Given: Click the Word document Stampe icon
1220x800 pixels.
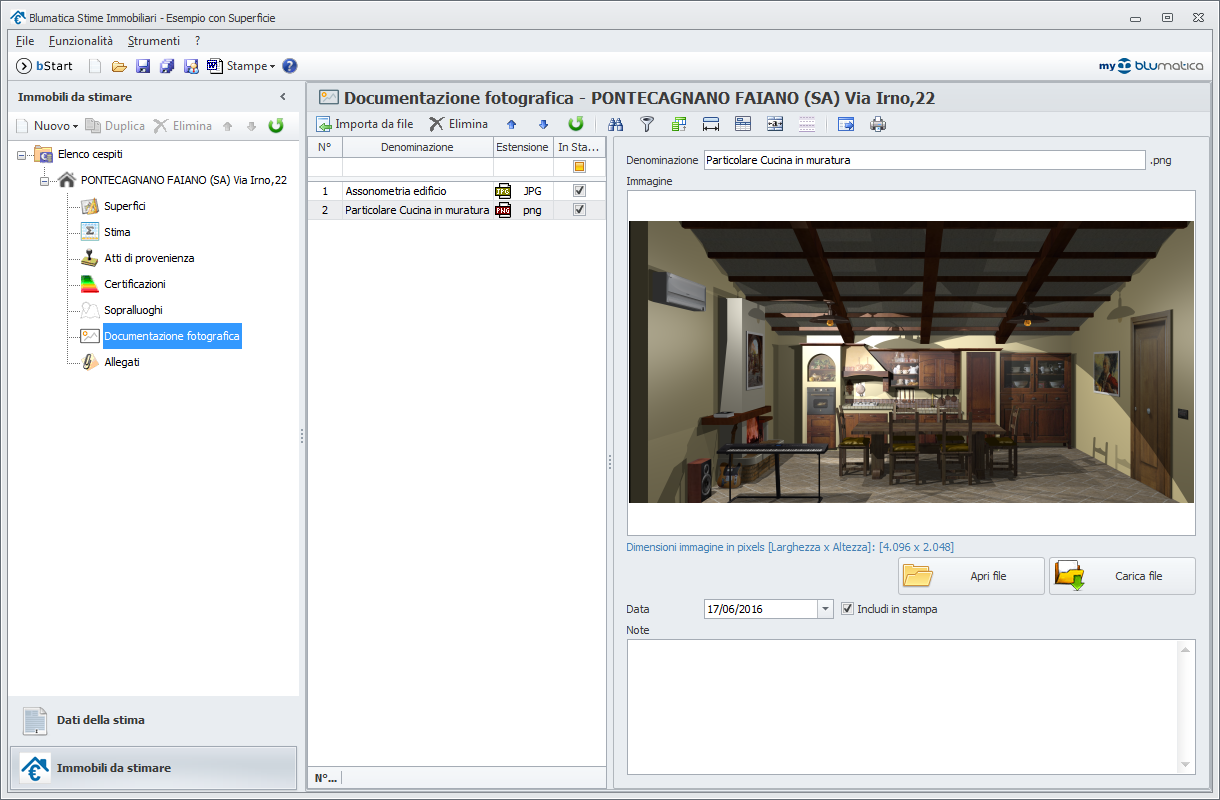Looking at the screenshot, I should click(x=214, y=66).
